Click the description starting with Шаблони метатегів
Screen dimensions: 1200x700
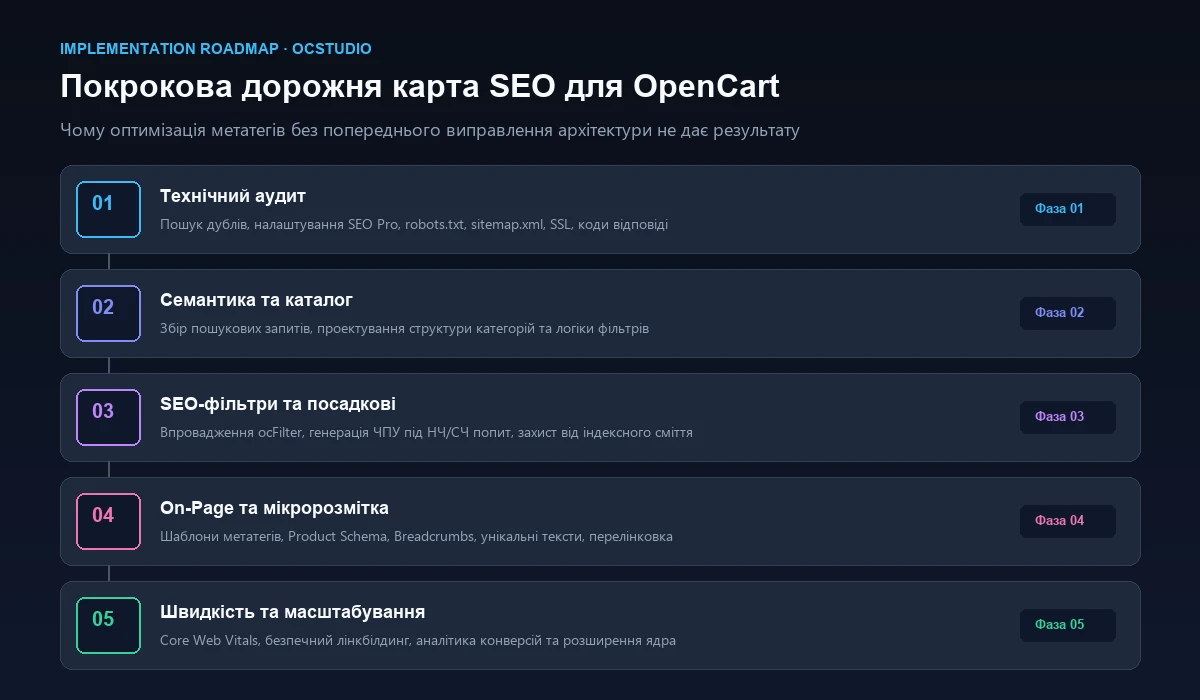[416, 537]
